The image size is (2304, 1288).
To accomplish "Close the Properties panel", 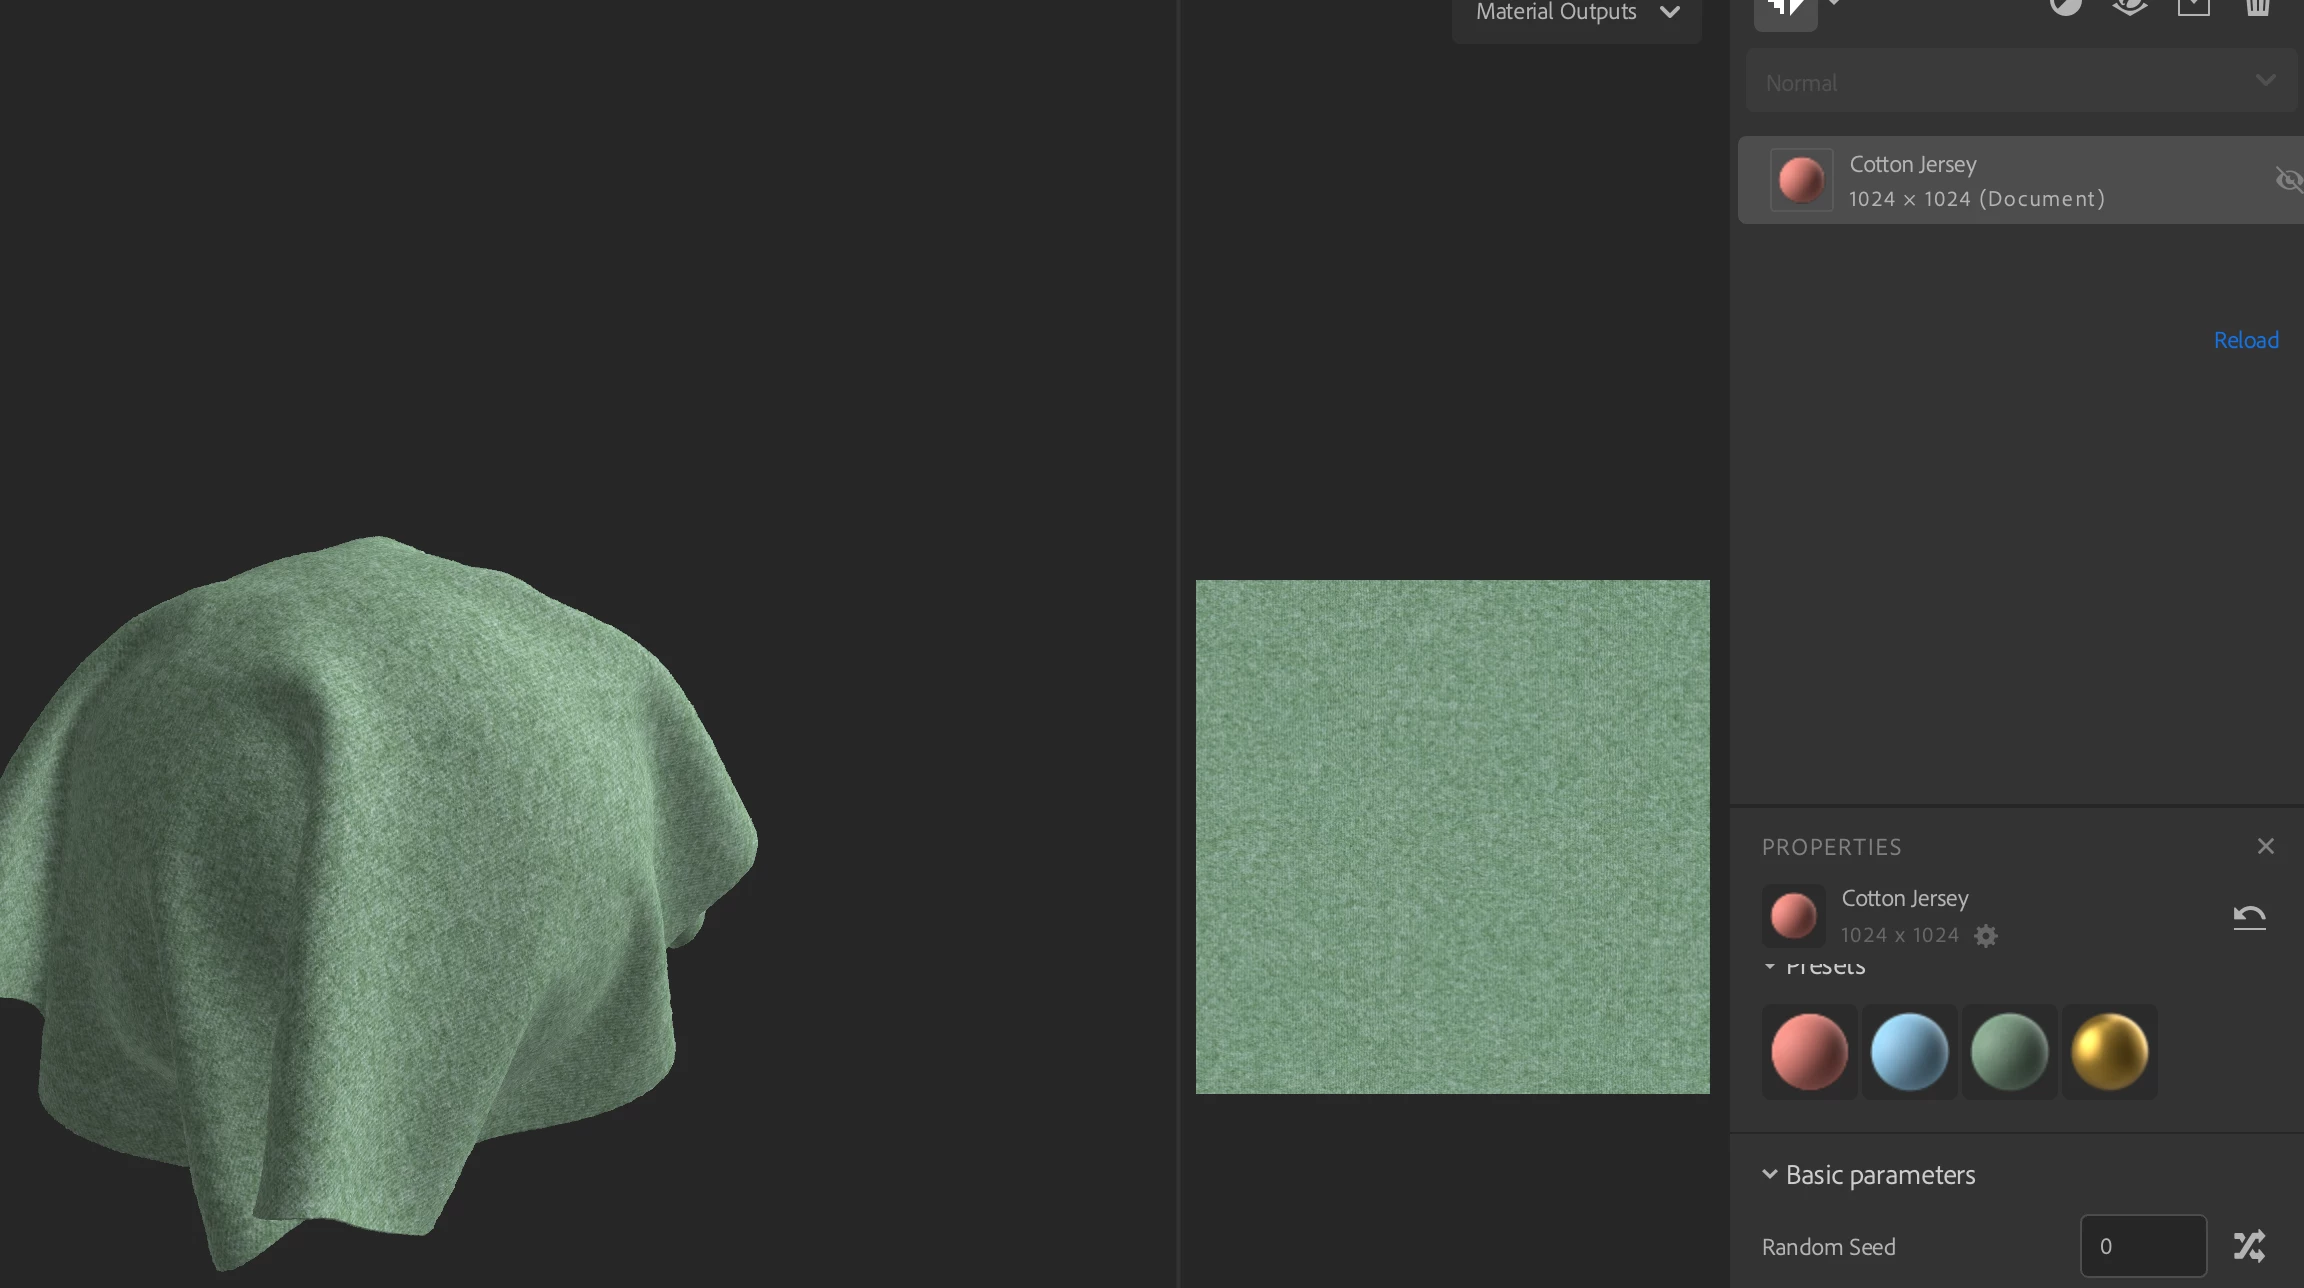I will coord(2265,846).
